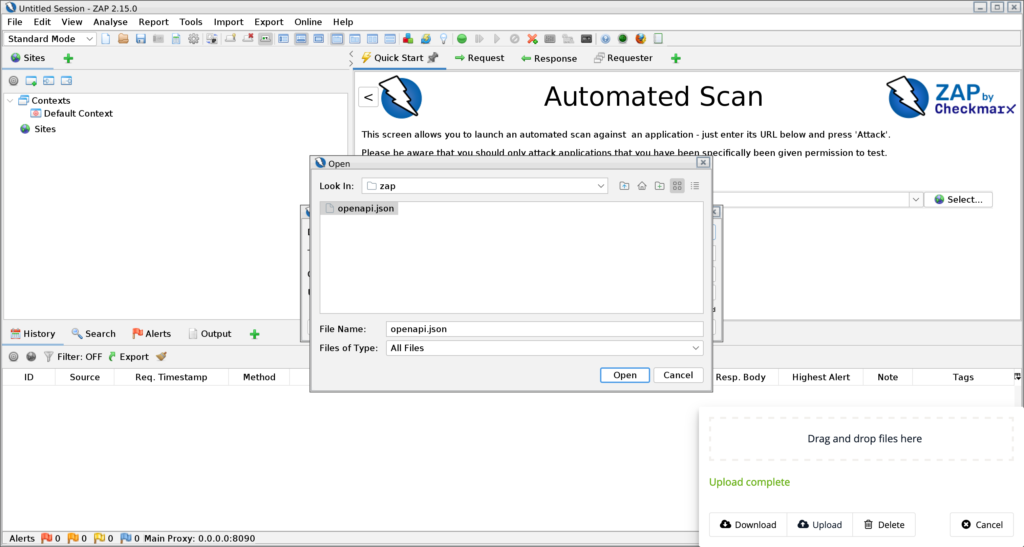
Task: Select Default Context in the tree
Action: (x=71, y=114)
